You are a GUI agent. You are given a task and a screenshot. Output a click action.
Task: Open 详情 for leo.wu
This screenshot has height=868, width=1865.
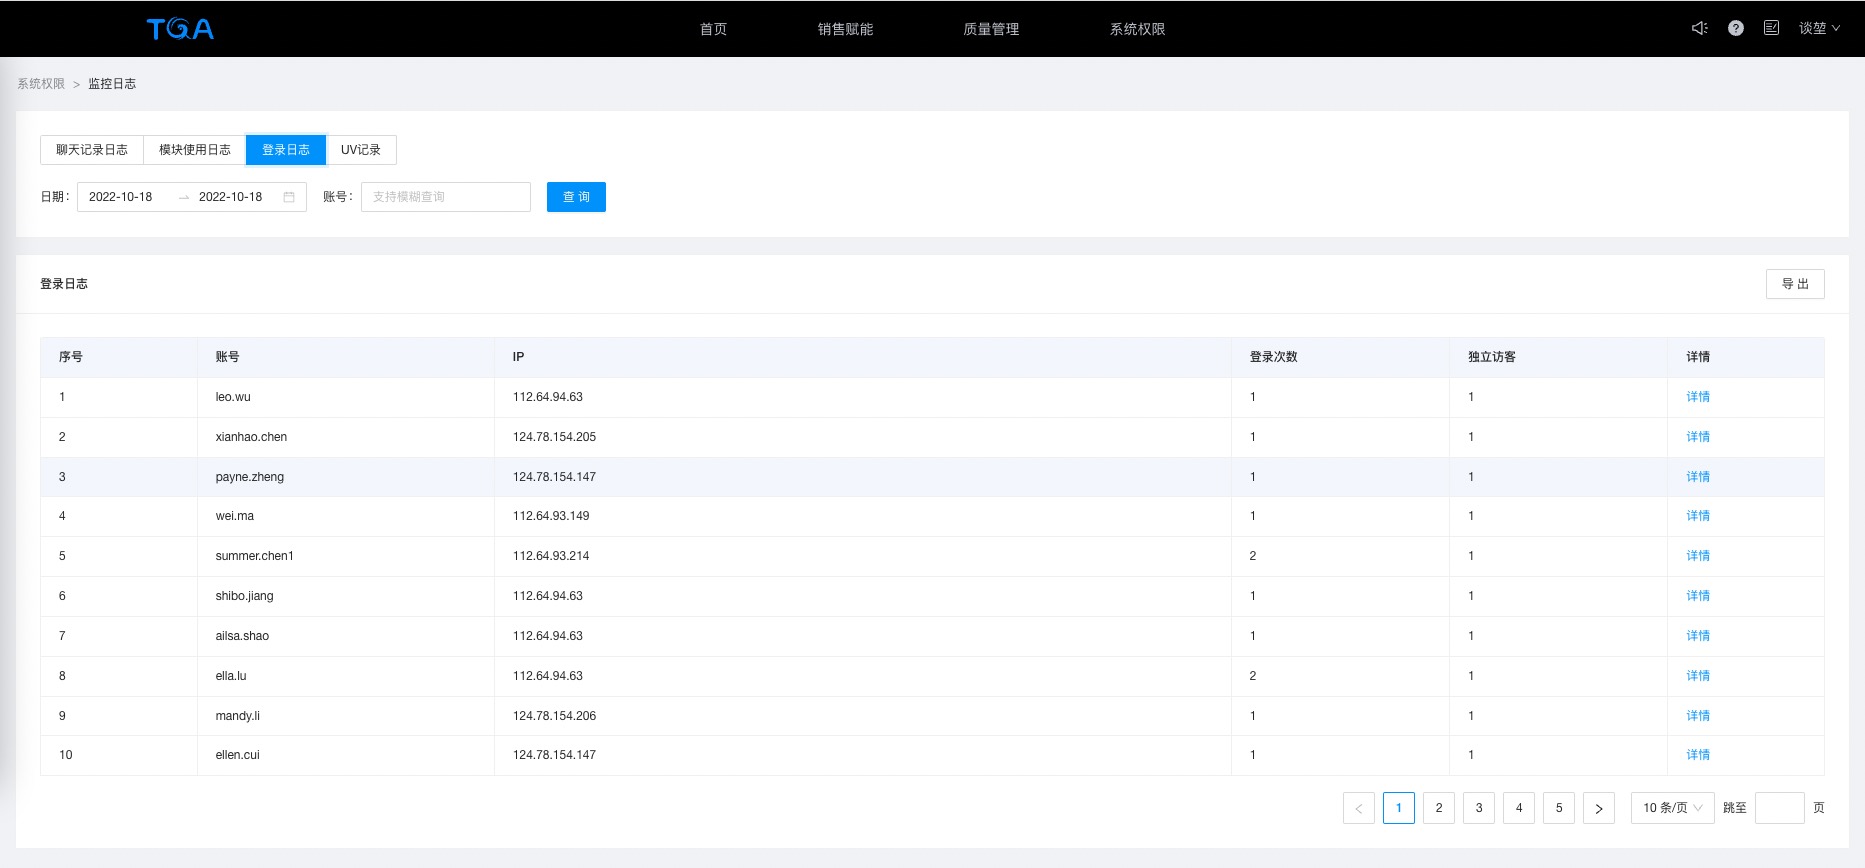(x=1698, y=397)
